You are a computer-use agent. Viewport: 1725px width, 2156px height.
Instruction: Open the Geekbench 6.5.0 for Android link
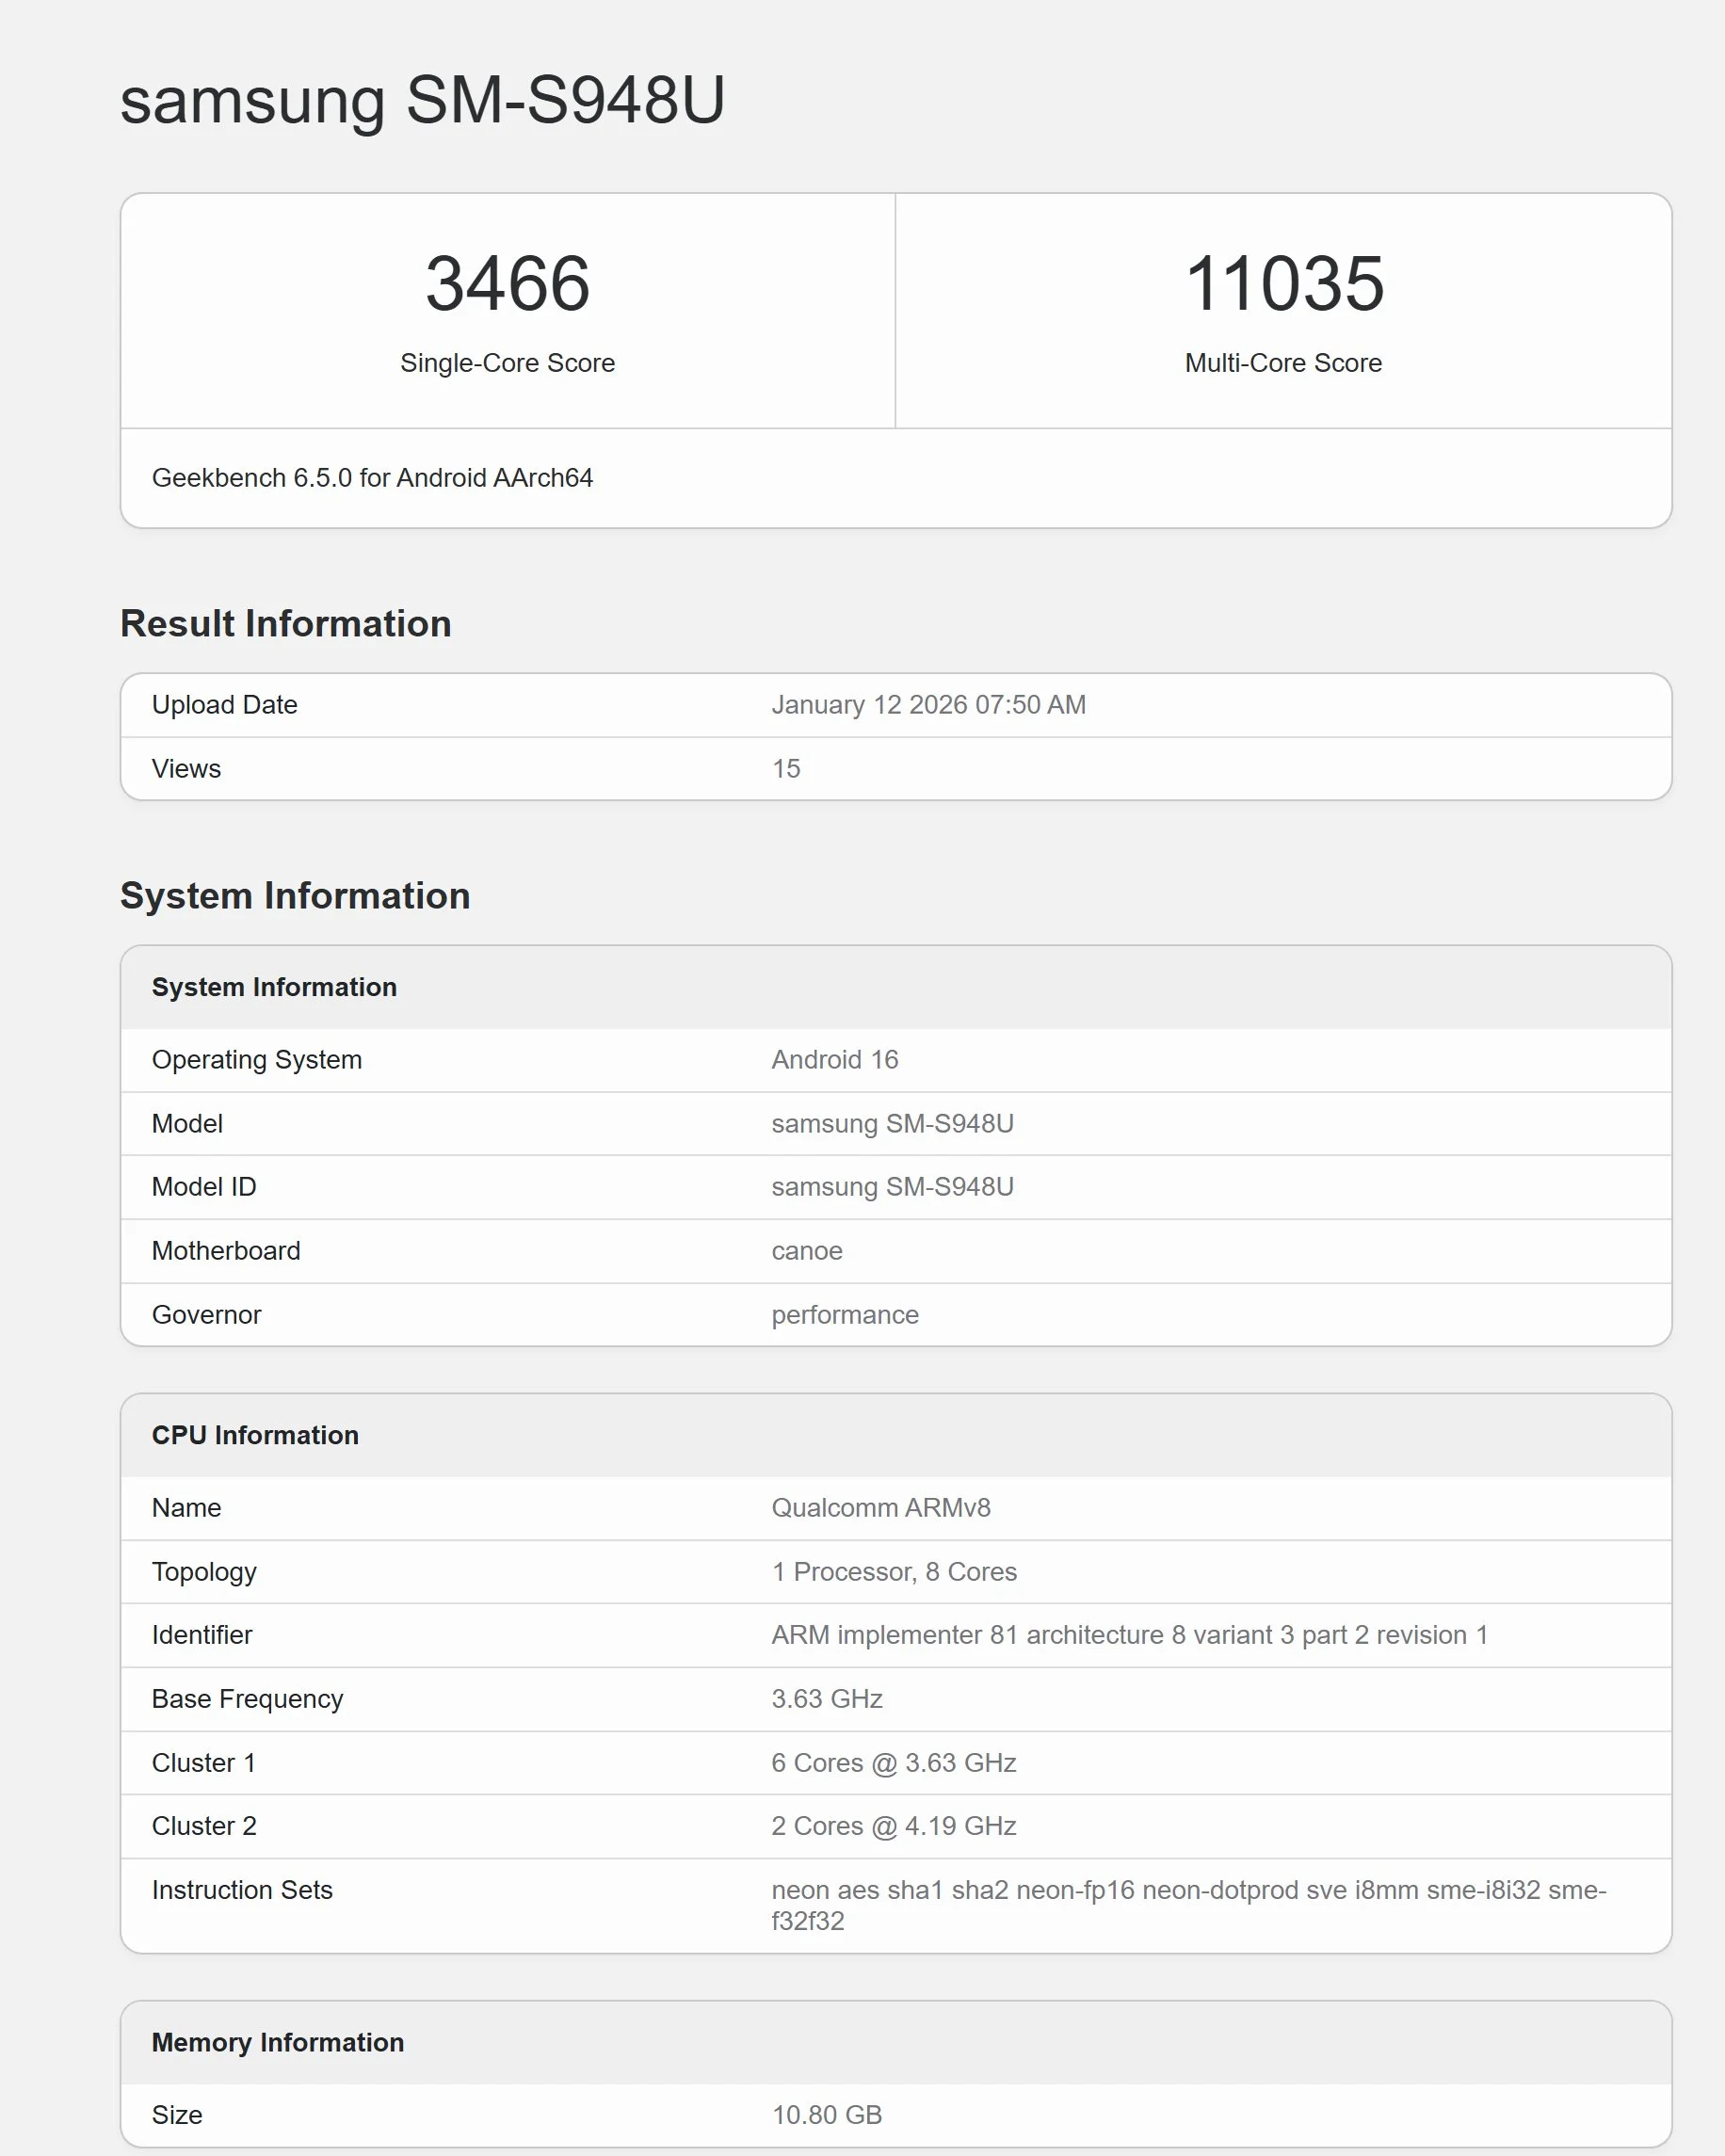pos(372,479)
